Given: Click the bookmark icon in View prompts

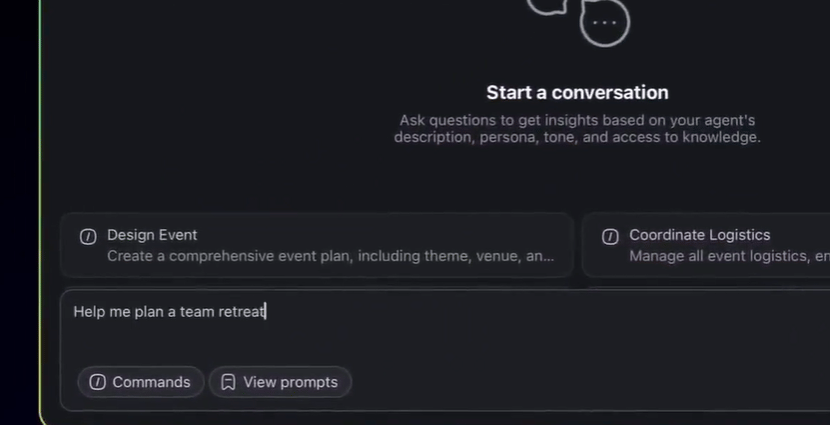Looking at the screenshot, I should (228, 382).
